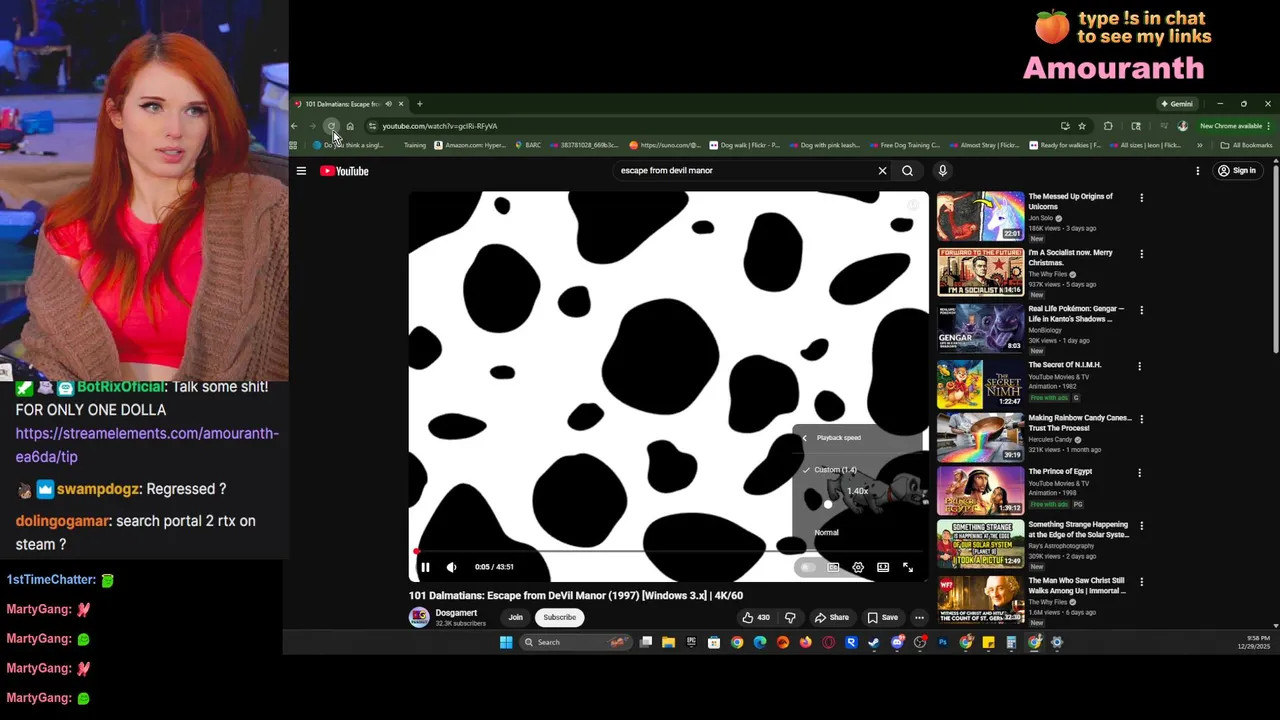
Task: Bookmark this page with the star
Action: (1081, 126)
